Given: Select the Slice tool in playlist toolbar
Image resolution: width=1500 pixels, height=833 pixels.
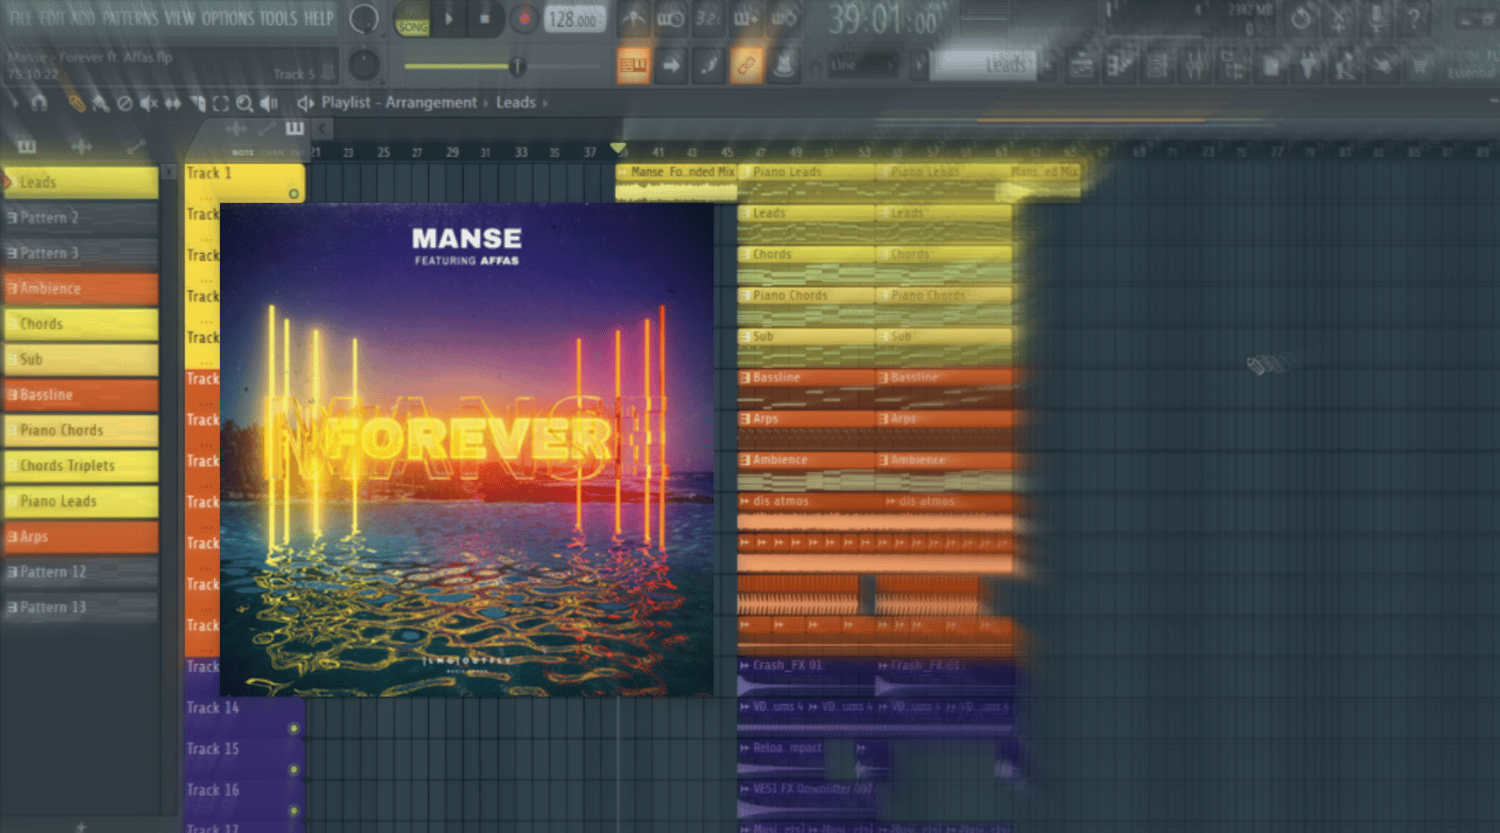Looking at the screenshot, I should pos(197,103).
